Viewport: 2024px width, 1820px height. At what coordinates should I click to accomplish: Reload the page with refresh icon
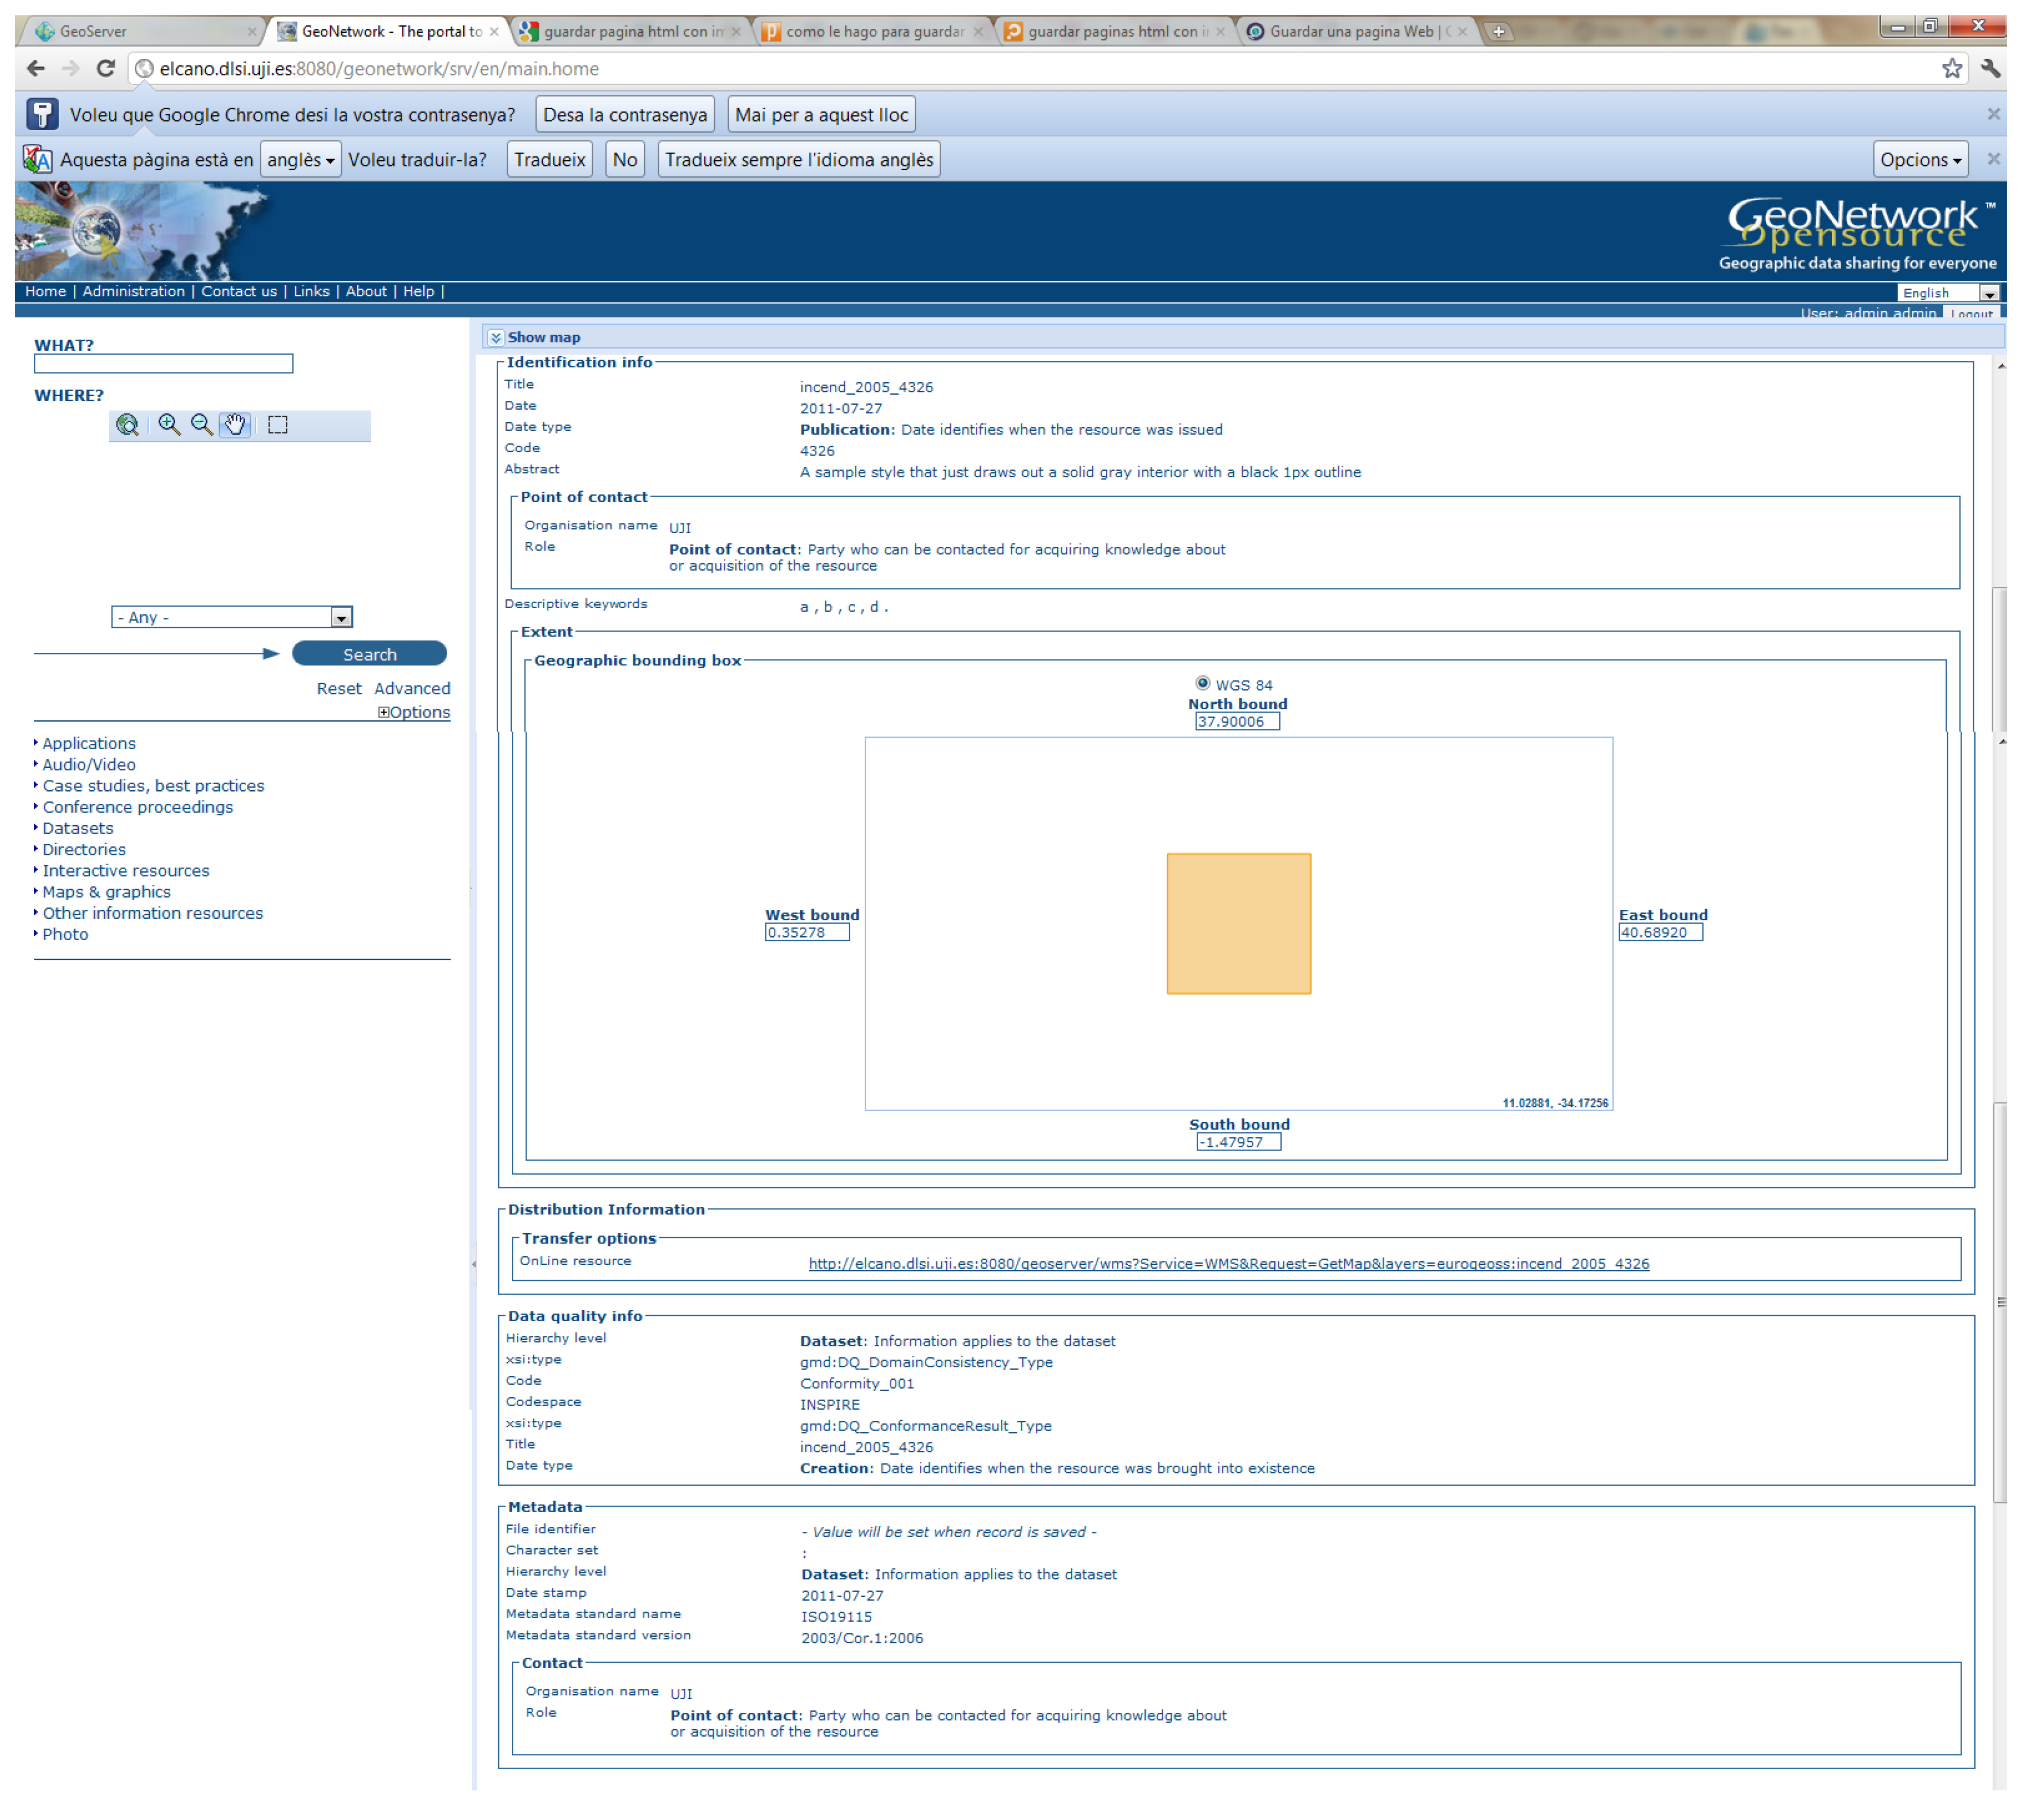point(105,69)
